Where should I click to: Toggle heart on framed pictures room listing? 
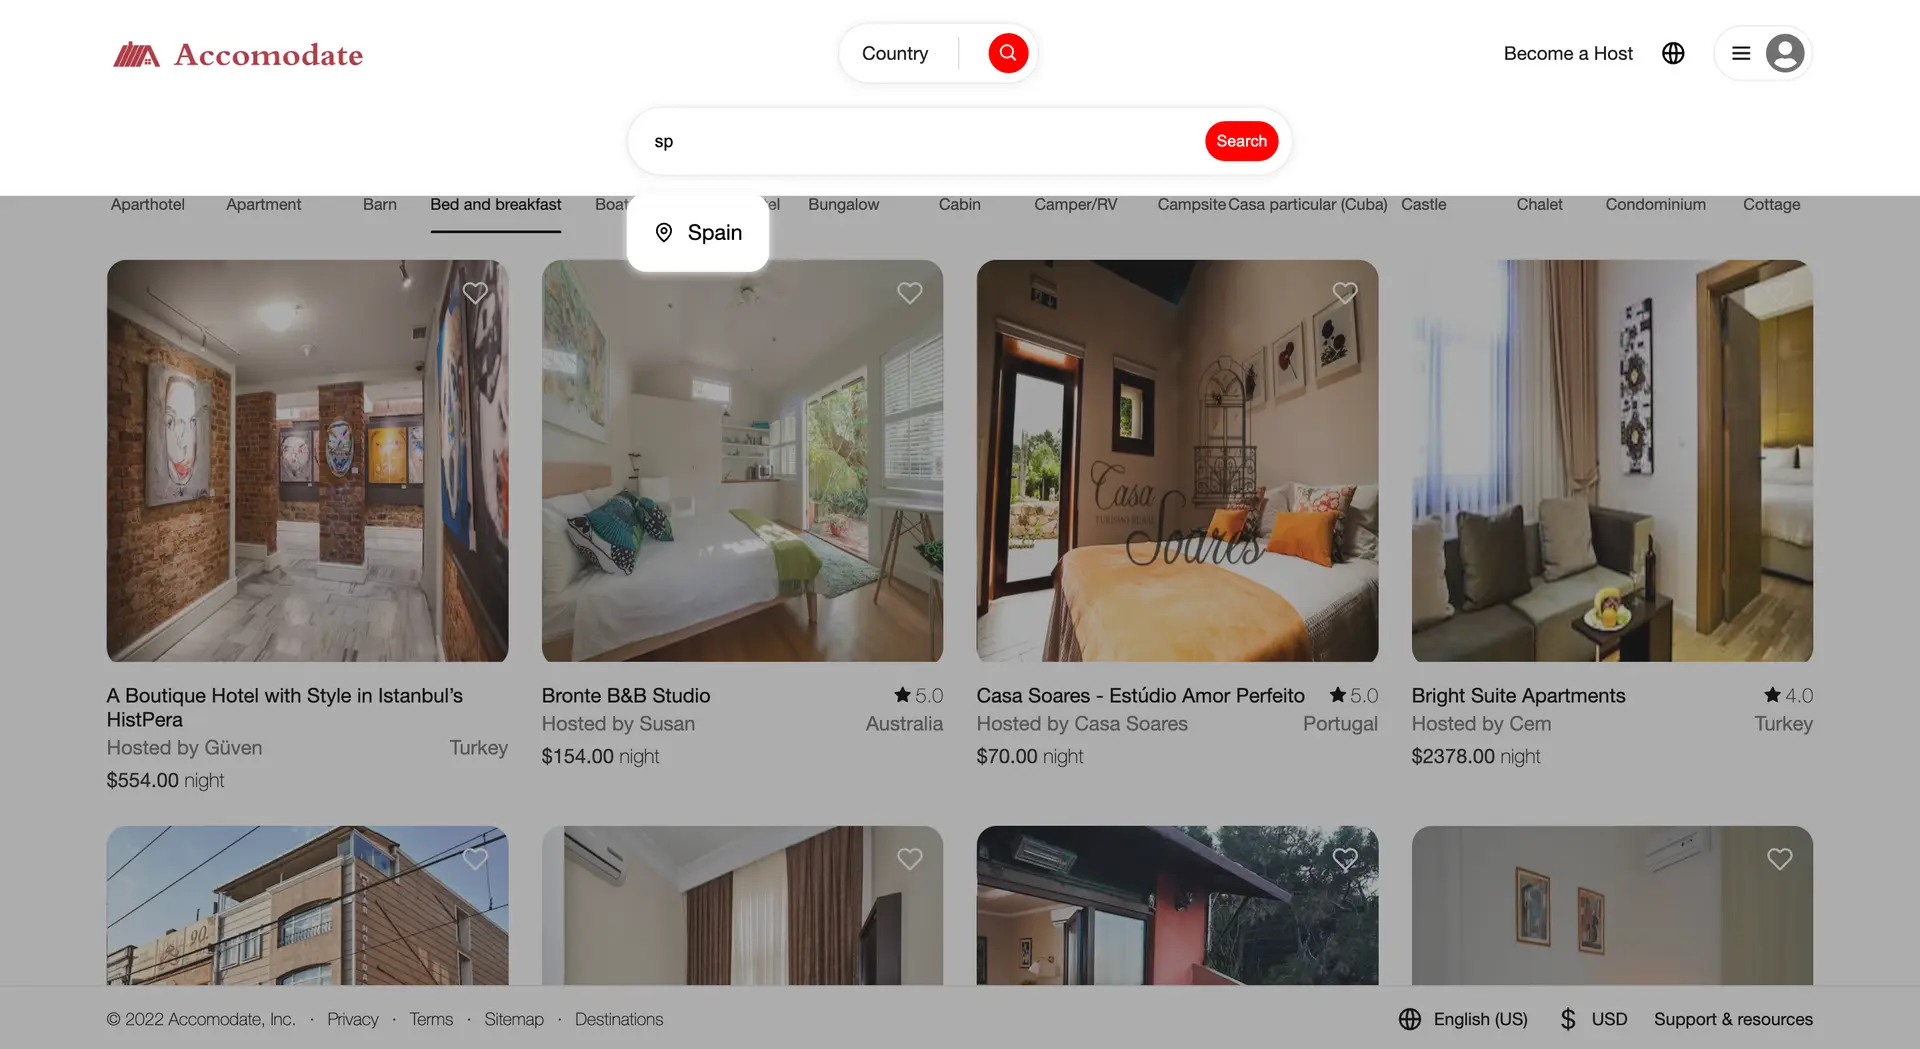pos(1780,859)
